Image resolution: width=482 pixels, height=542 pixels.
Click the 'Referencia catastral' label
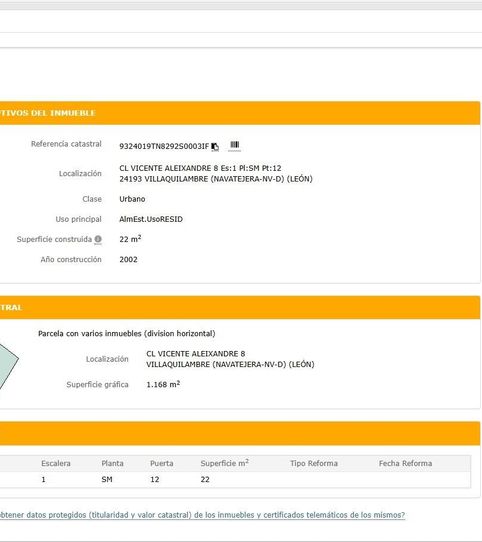66,144
